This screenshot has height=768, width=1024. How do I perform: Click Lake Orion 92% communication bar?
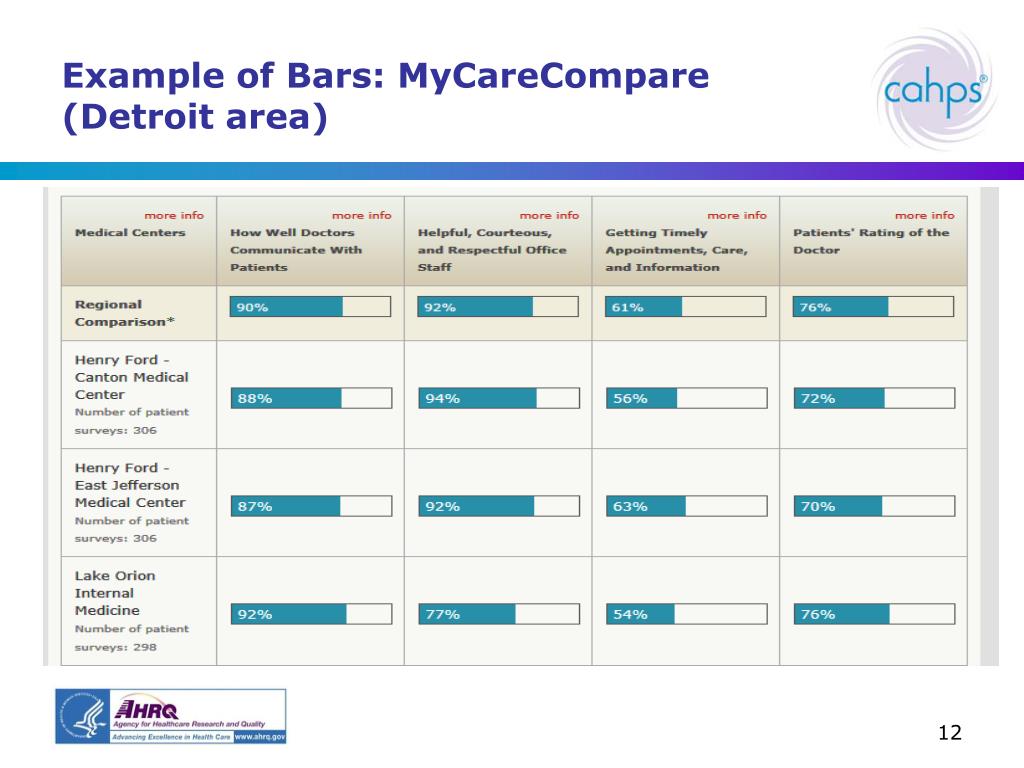tap(312, 614)
